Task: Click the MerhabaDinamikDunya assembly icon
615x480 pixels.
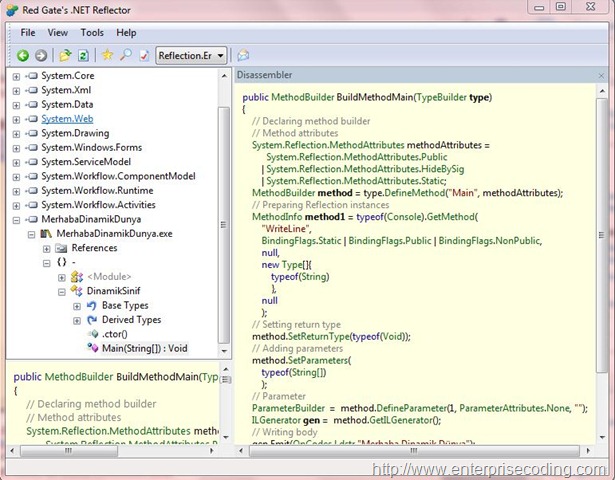Action: [31, 219]
